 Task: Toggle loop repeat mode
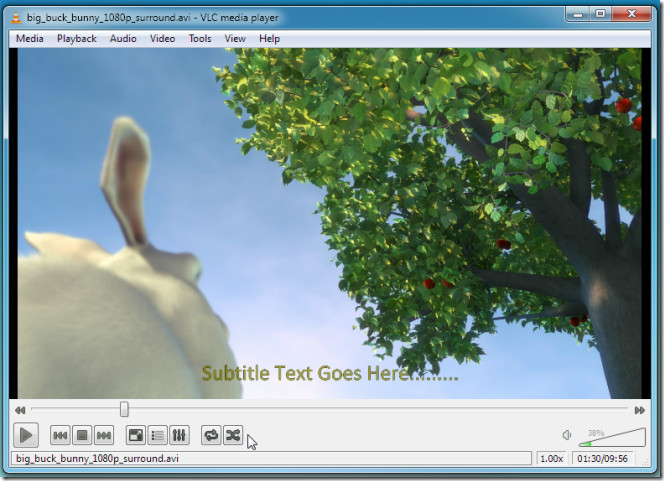point(211,435)
